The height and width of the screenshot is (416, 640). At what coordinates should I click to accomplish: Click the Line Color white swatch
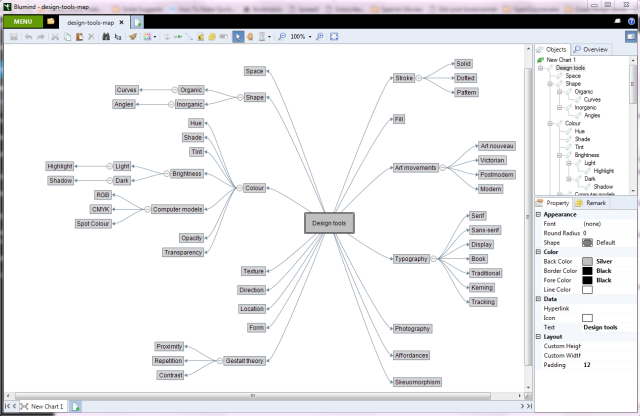pyautogui.click(x=587, y=289)
